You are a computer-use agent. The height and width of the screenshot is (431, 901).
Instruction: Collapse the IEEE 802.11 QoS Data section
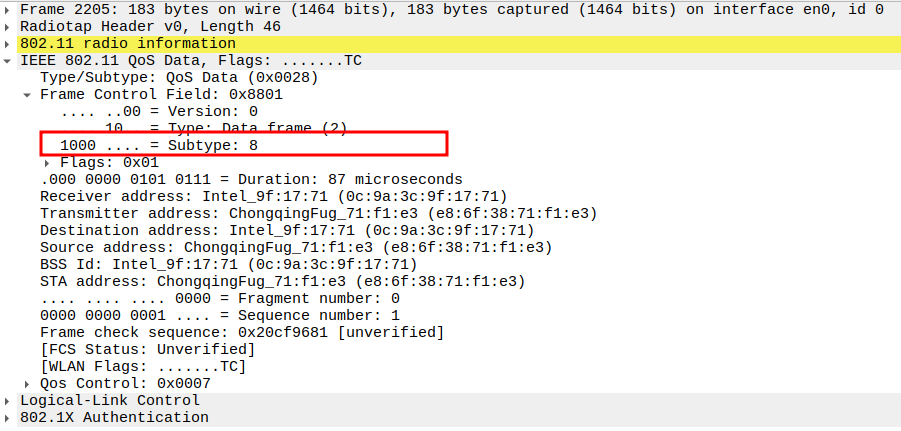[x=9, y=61]
